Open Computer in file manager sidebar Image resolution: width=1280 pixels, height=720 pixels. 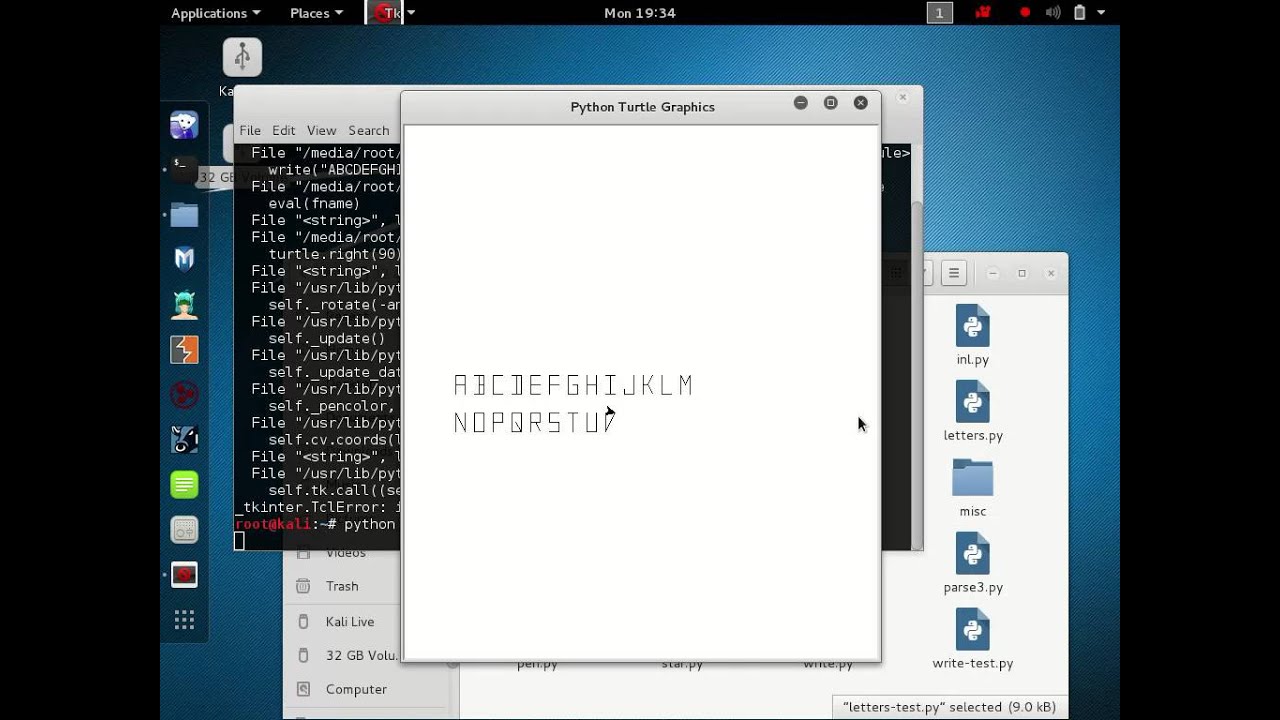click(x=355, y=689)
